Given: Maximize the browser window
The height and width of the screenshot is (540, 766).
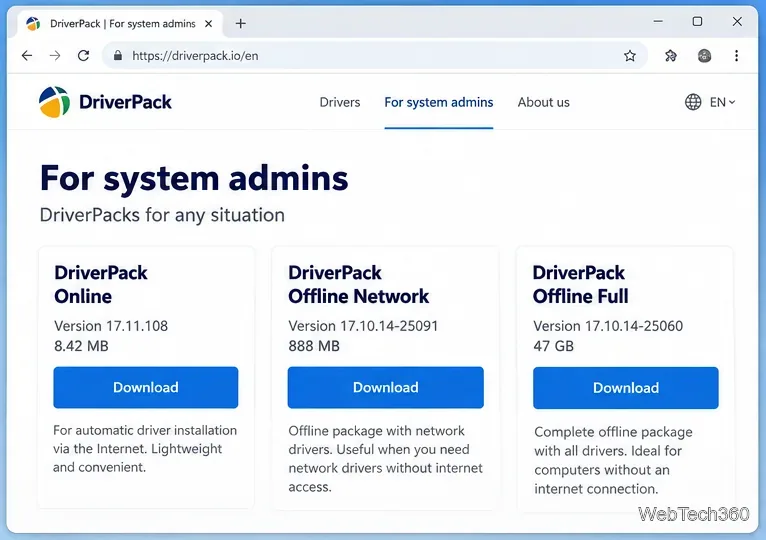Looking at the screenshot, I should pyautogui.click(x=697, y=22).
